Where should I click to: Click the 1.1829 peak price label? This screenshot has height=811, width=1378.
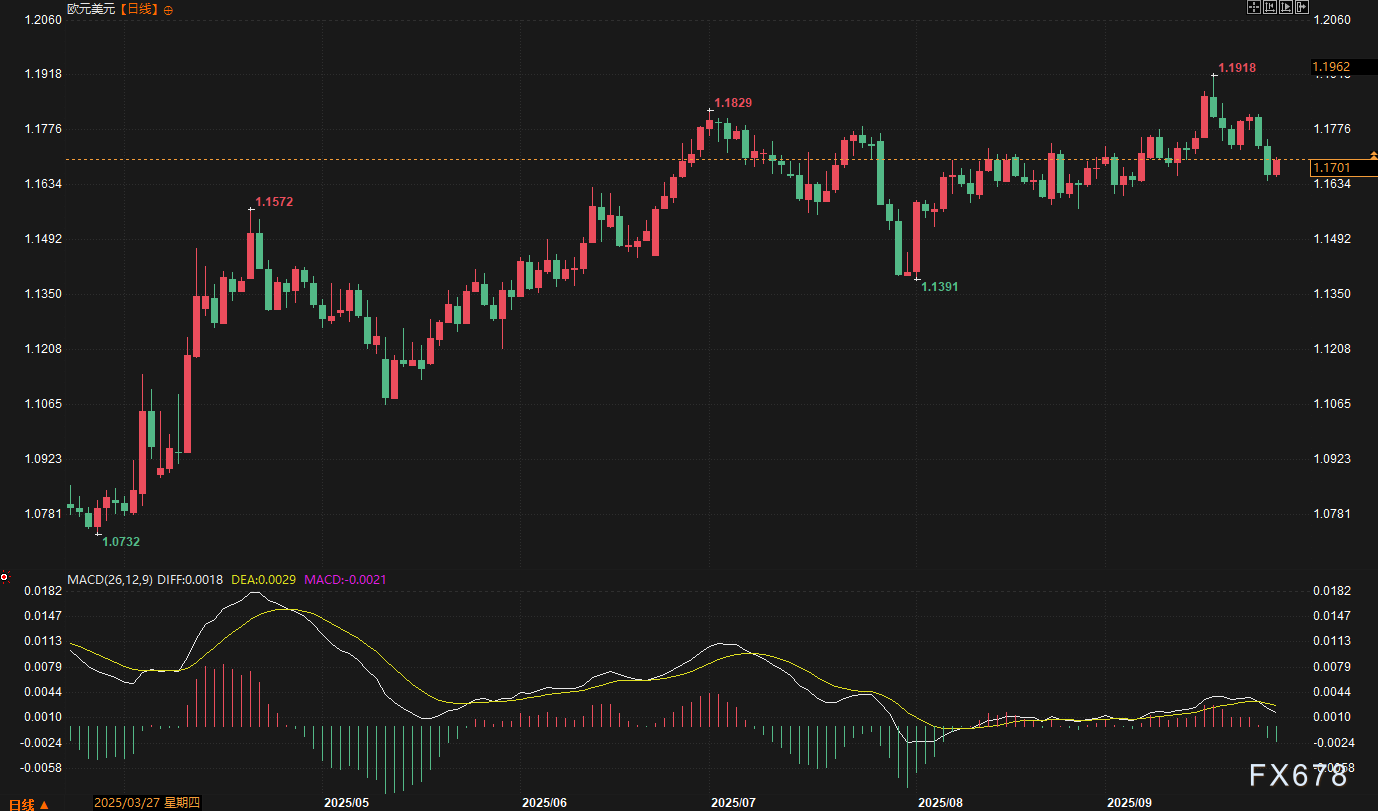733,102
